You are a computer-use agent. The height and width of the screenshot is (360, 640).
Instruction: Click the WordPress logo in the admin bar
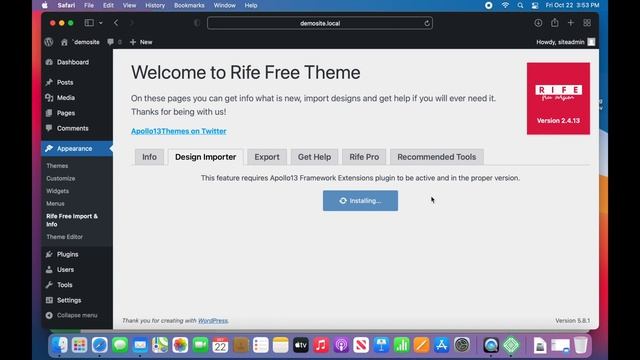49,42
